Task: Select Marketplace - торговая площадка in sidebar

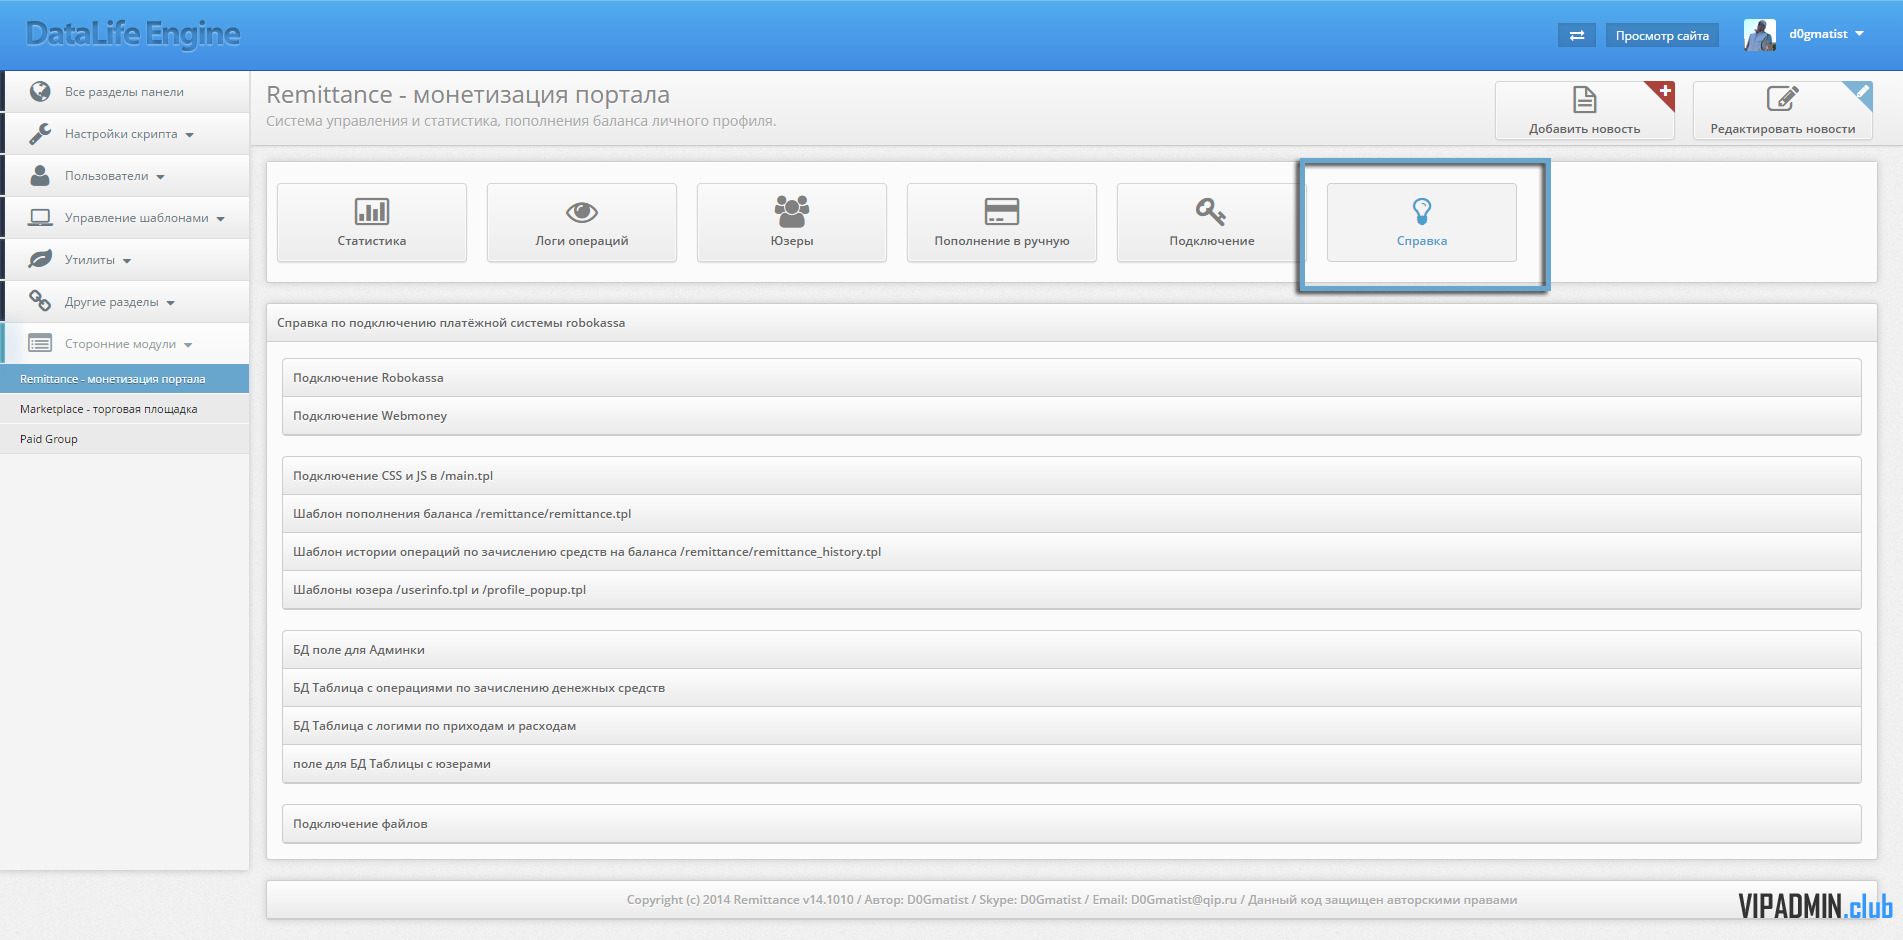Action: tap(124, 409)
